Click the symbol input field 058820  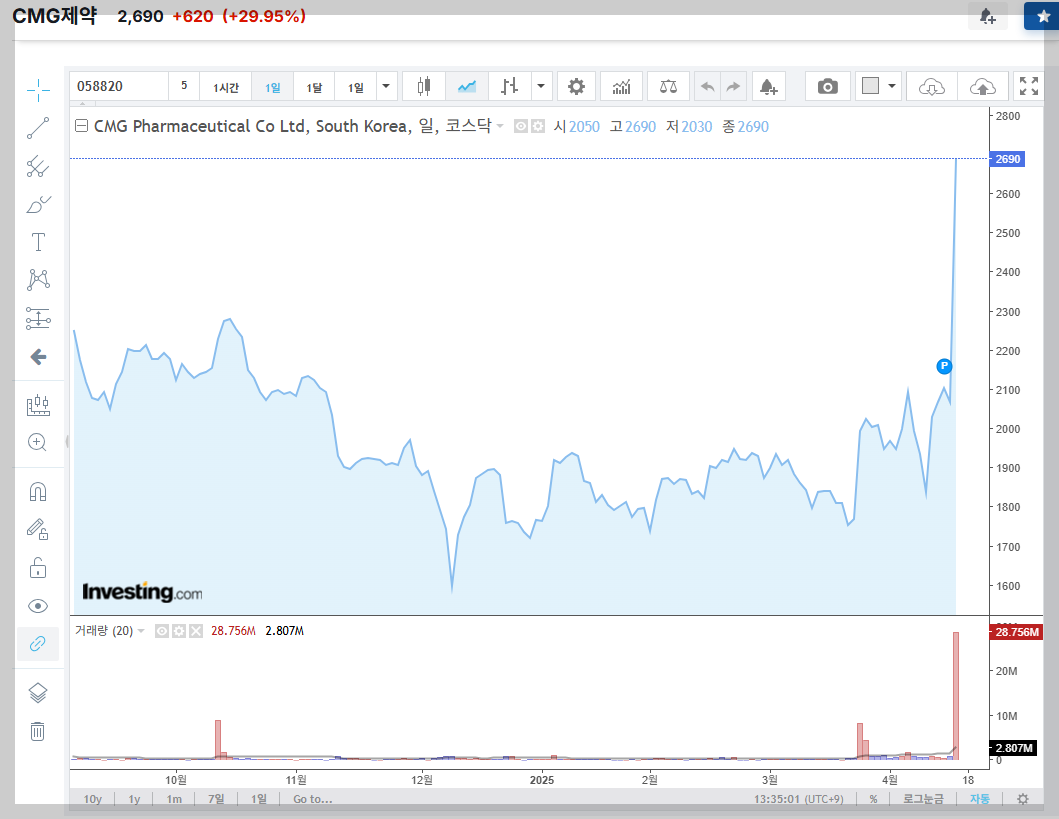click(118, 86)
